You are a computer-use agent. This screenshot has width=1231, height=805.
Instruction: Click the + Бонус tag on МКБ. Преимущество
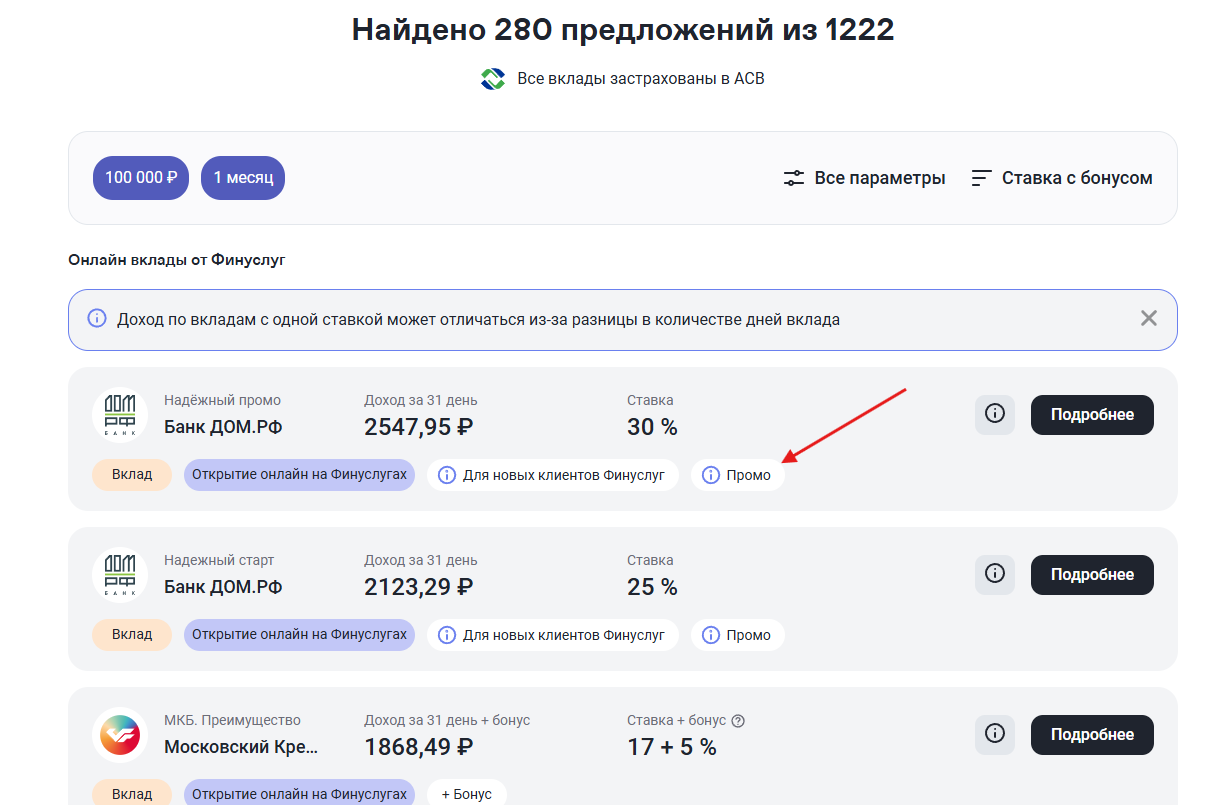click(467, 794)
